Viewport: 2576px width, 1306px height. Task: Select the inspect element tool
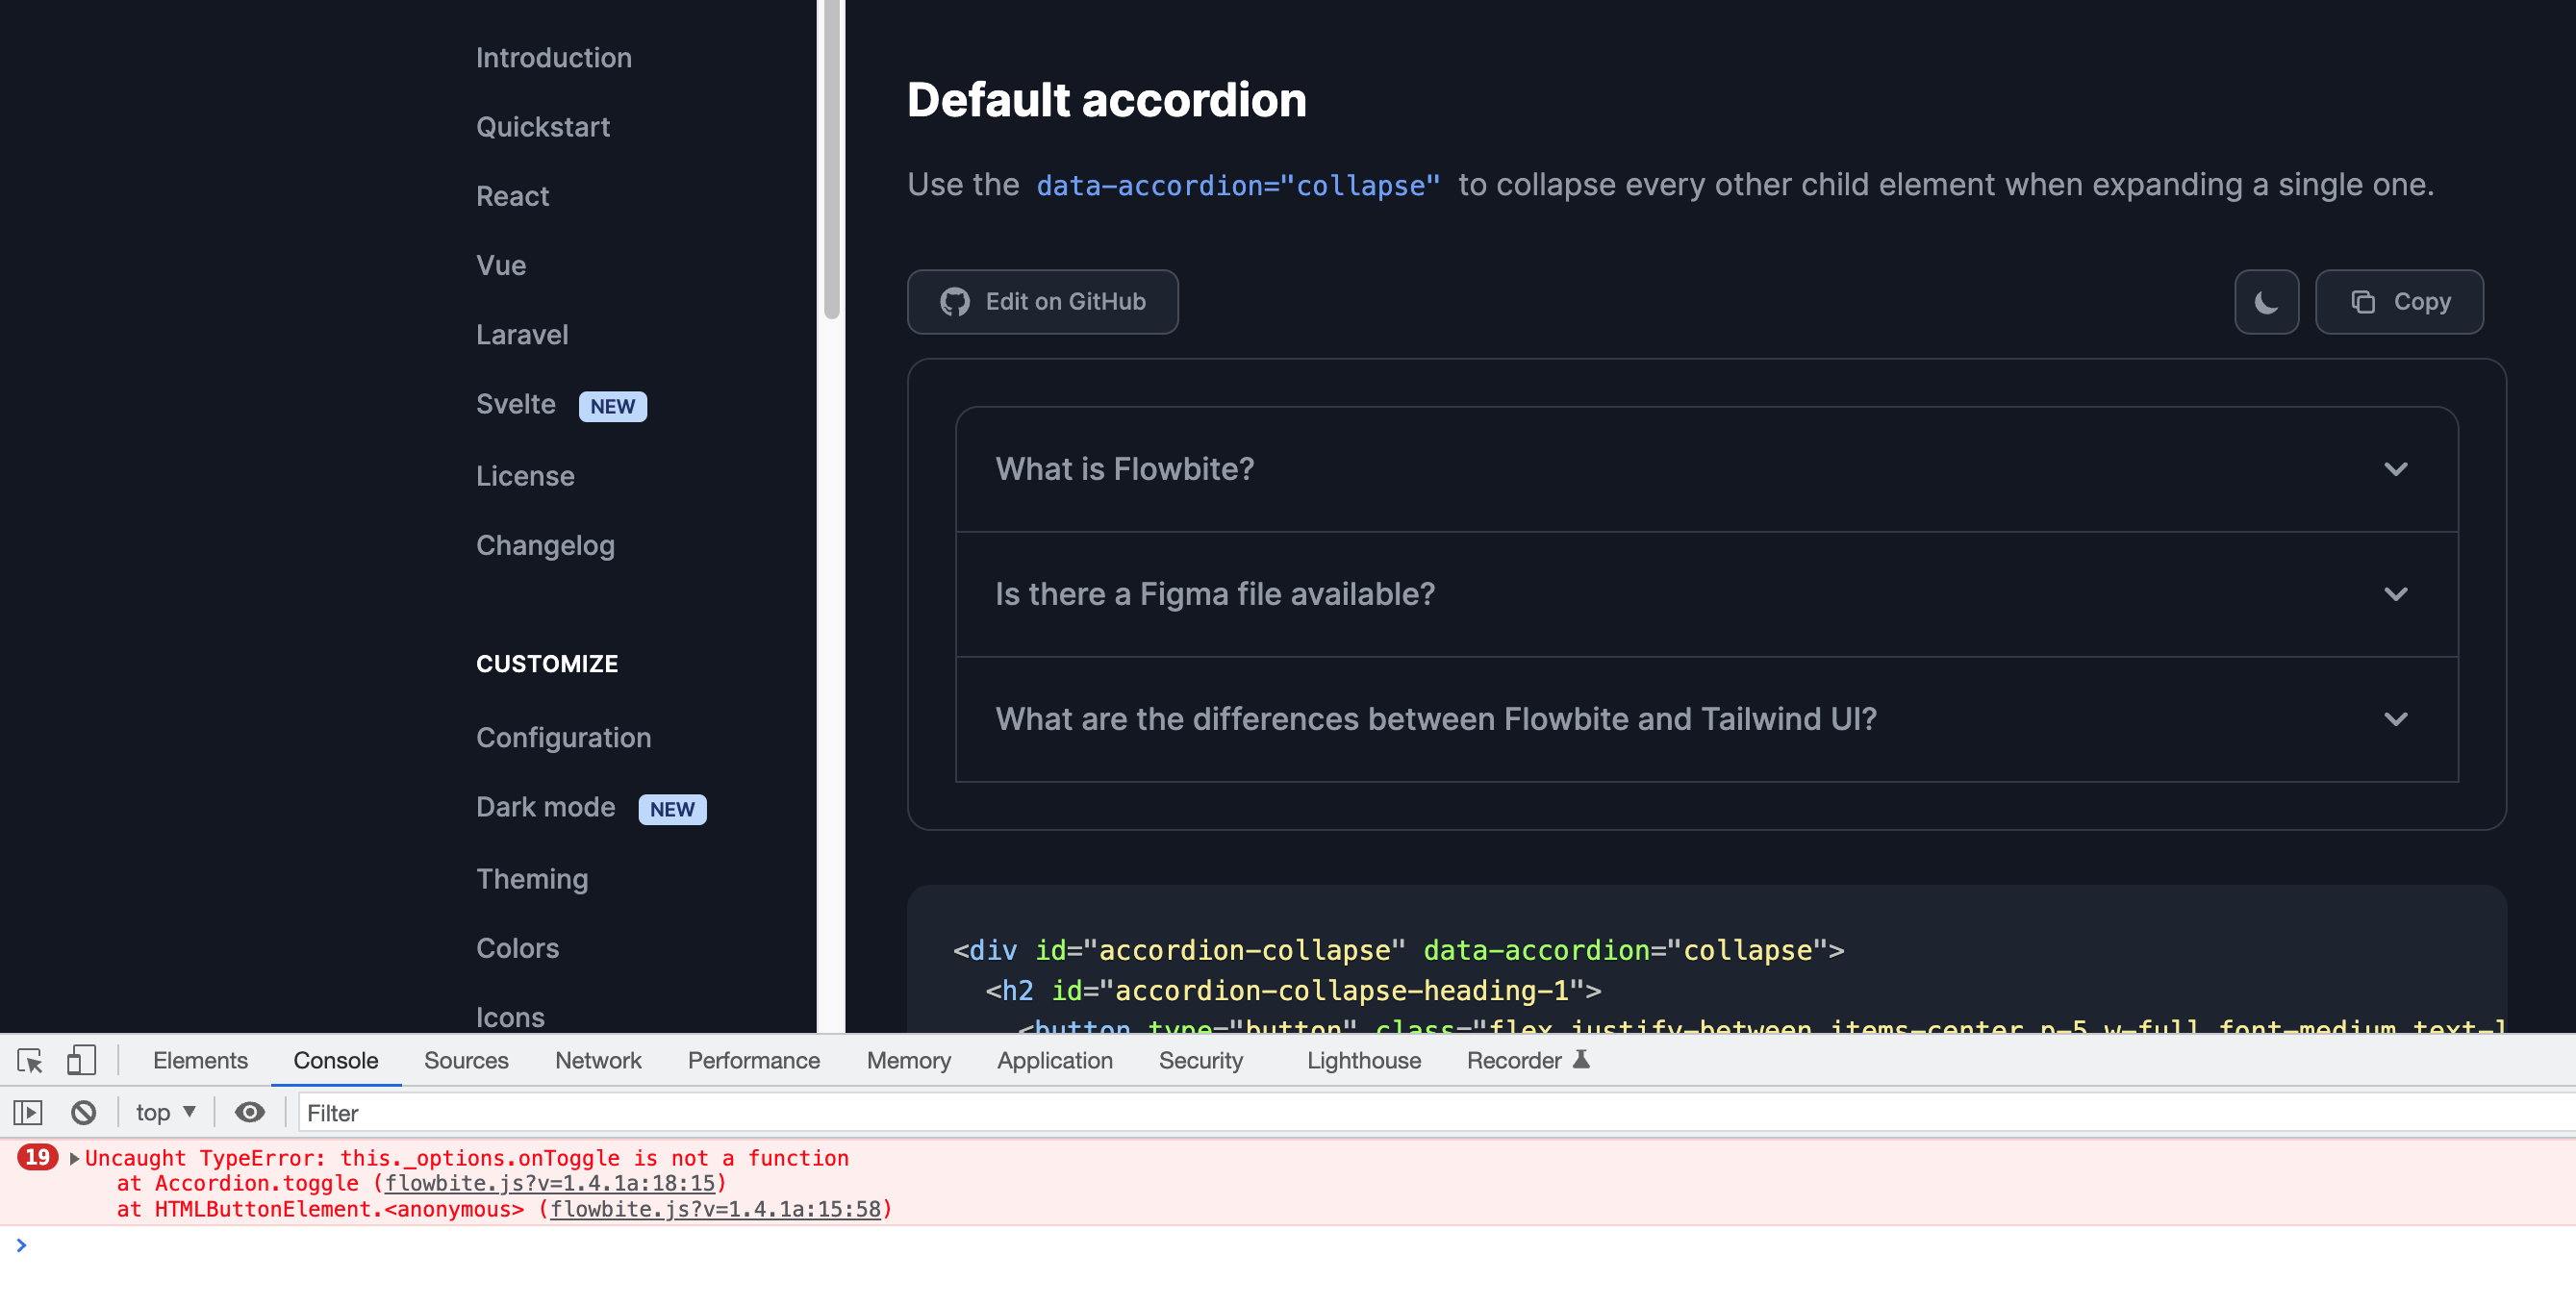coord(29,1060)
